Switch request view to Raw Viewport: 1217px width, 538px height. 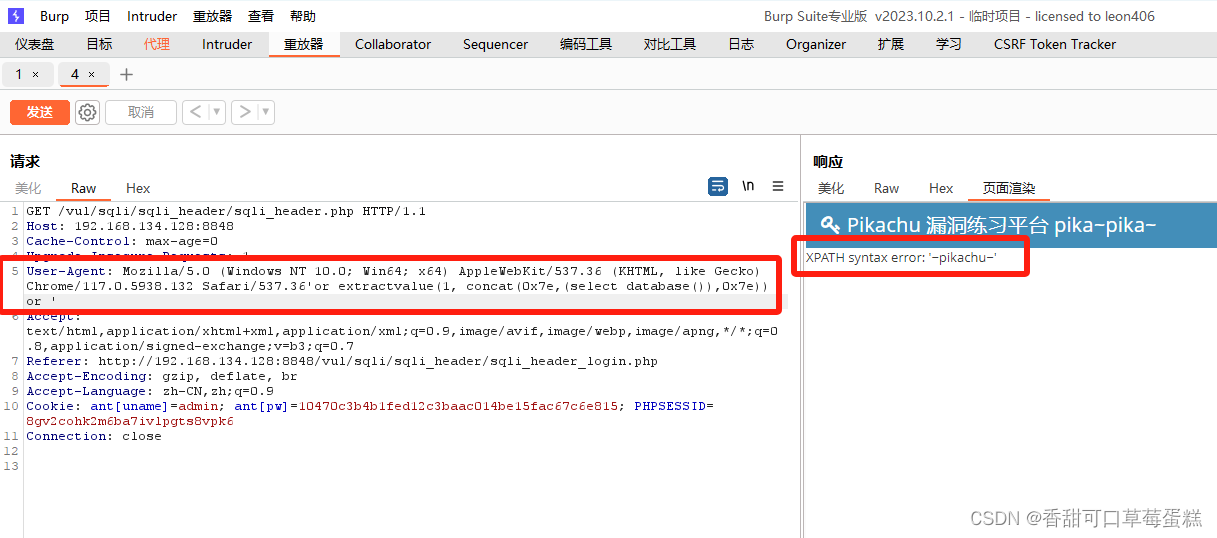coord(84,188)
